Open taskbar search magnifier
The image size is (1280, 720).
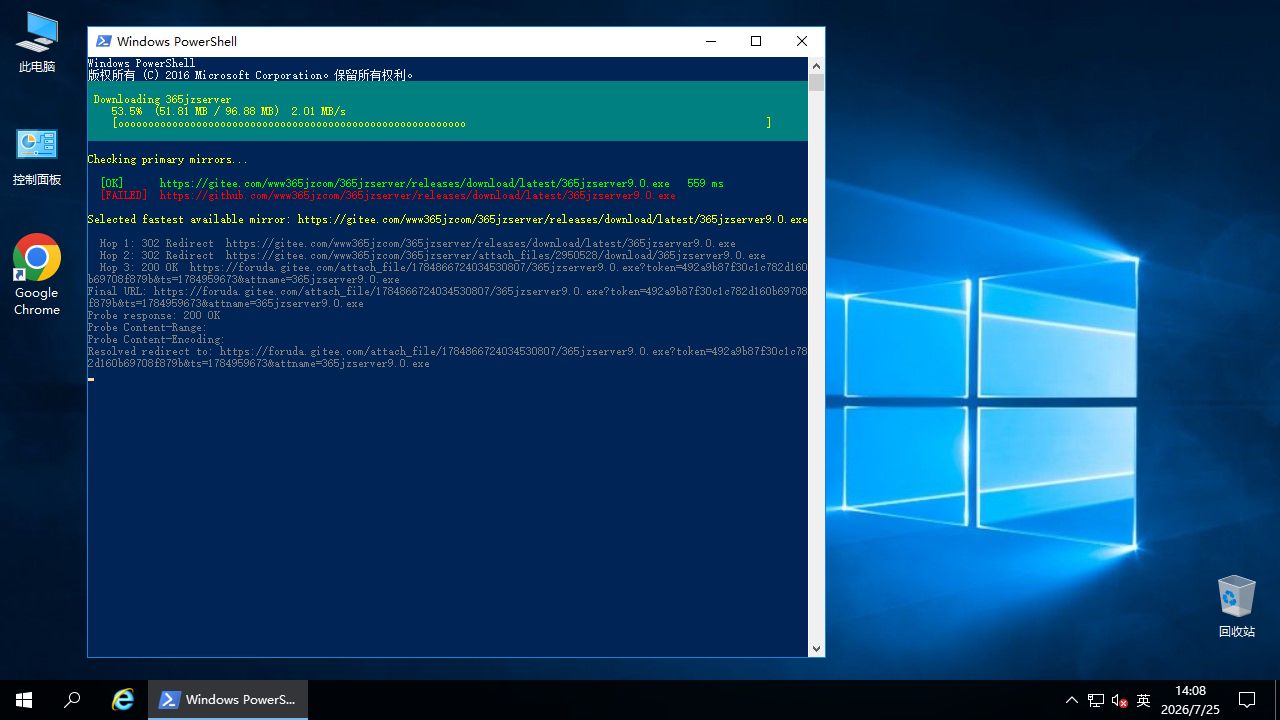(72, 700)
